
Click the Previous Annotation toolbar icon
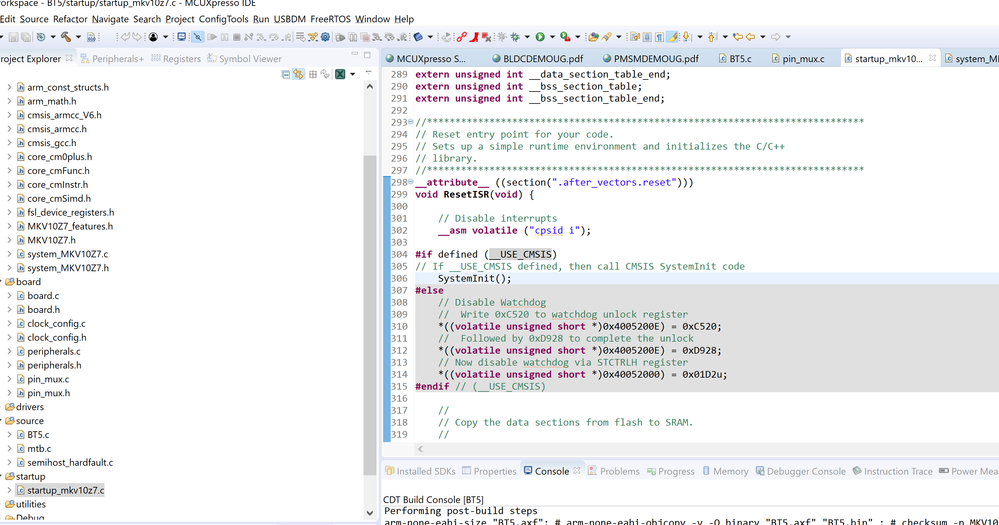click(x=711, y=37)
